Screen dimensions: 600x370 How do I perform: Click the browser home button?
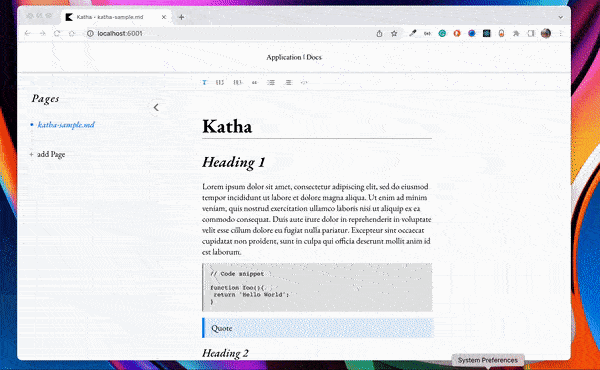(72, 33)
